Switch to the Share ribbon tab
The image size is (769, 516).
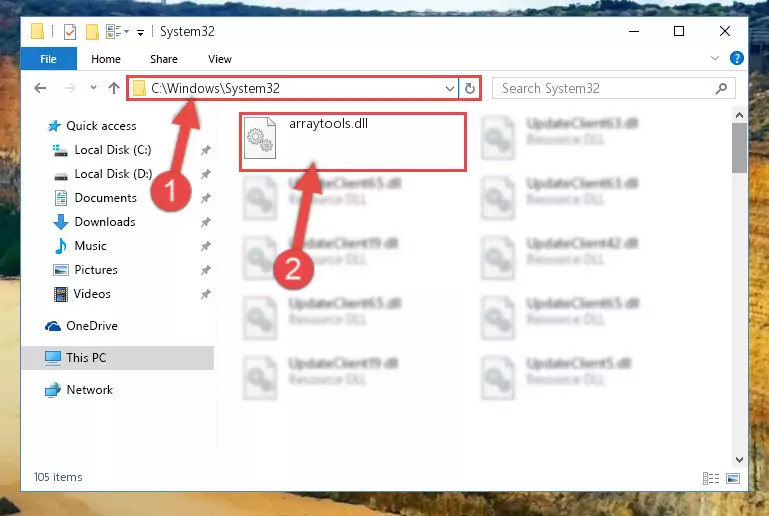[164, 59]
